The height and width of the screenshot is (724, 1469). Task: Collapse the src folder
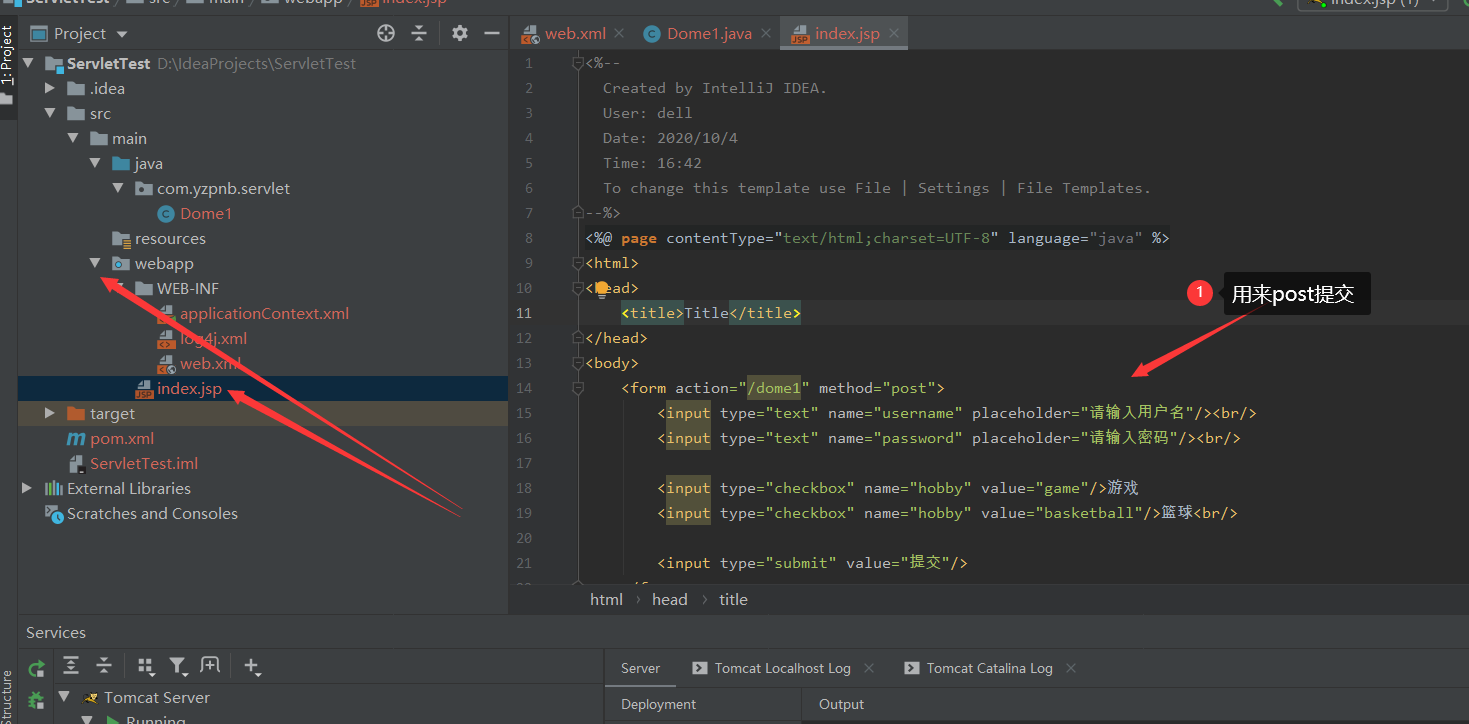(50, 113)
